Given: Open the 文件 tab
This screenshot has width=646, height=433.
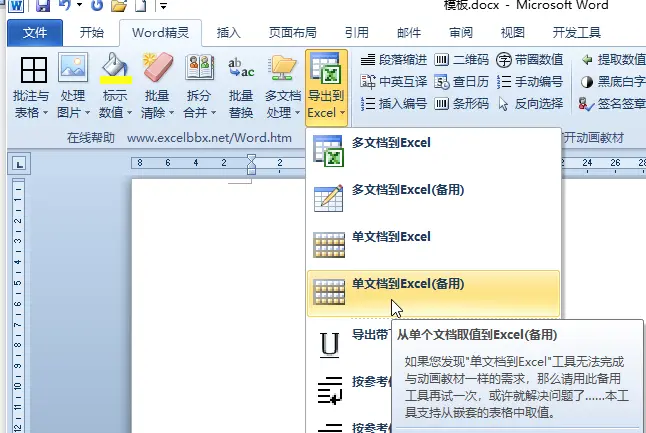Looking at the screenshot, I should click(35, 33).
